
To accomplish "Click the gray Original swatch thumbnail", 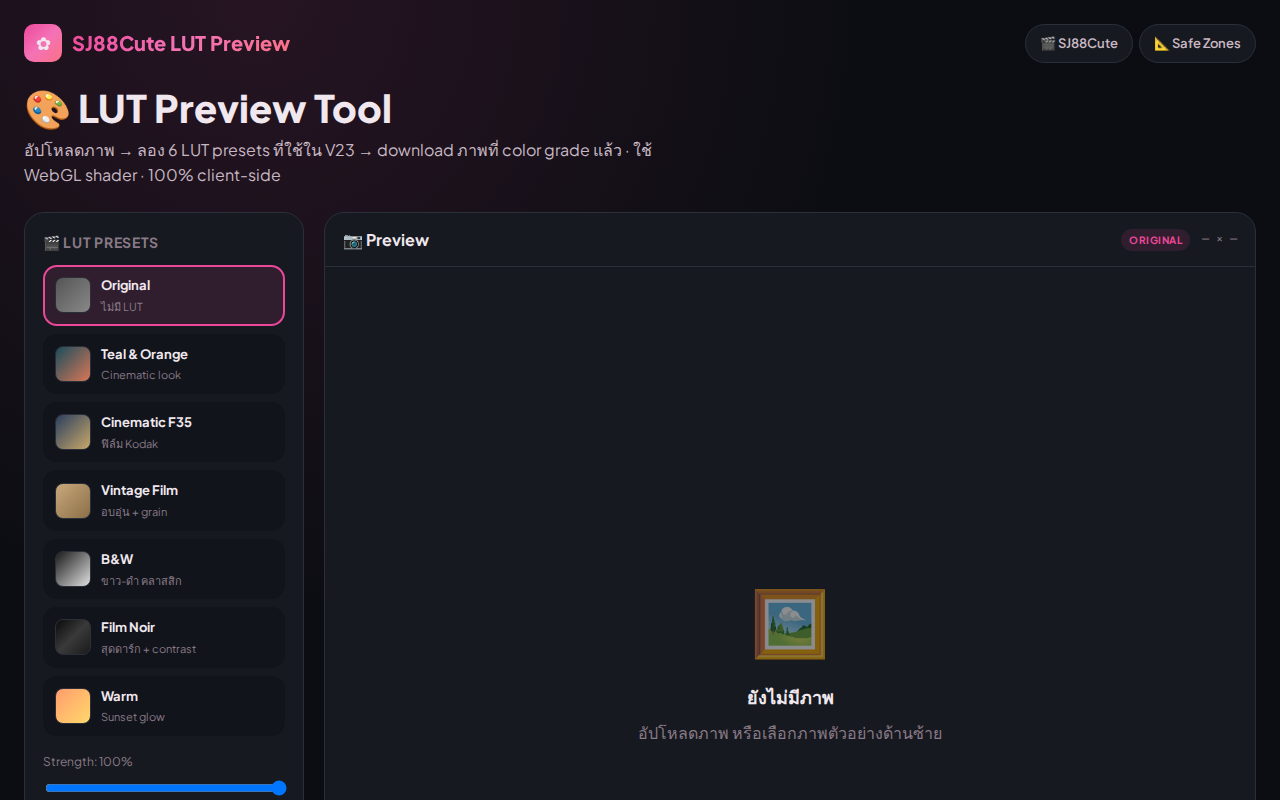I will coord(73,295).
